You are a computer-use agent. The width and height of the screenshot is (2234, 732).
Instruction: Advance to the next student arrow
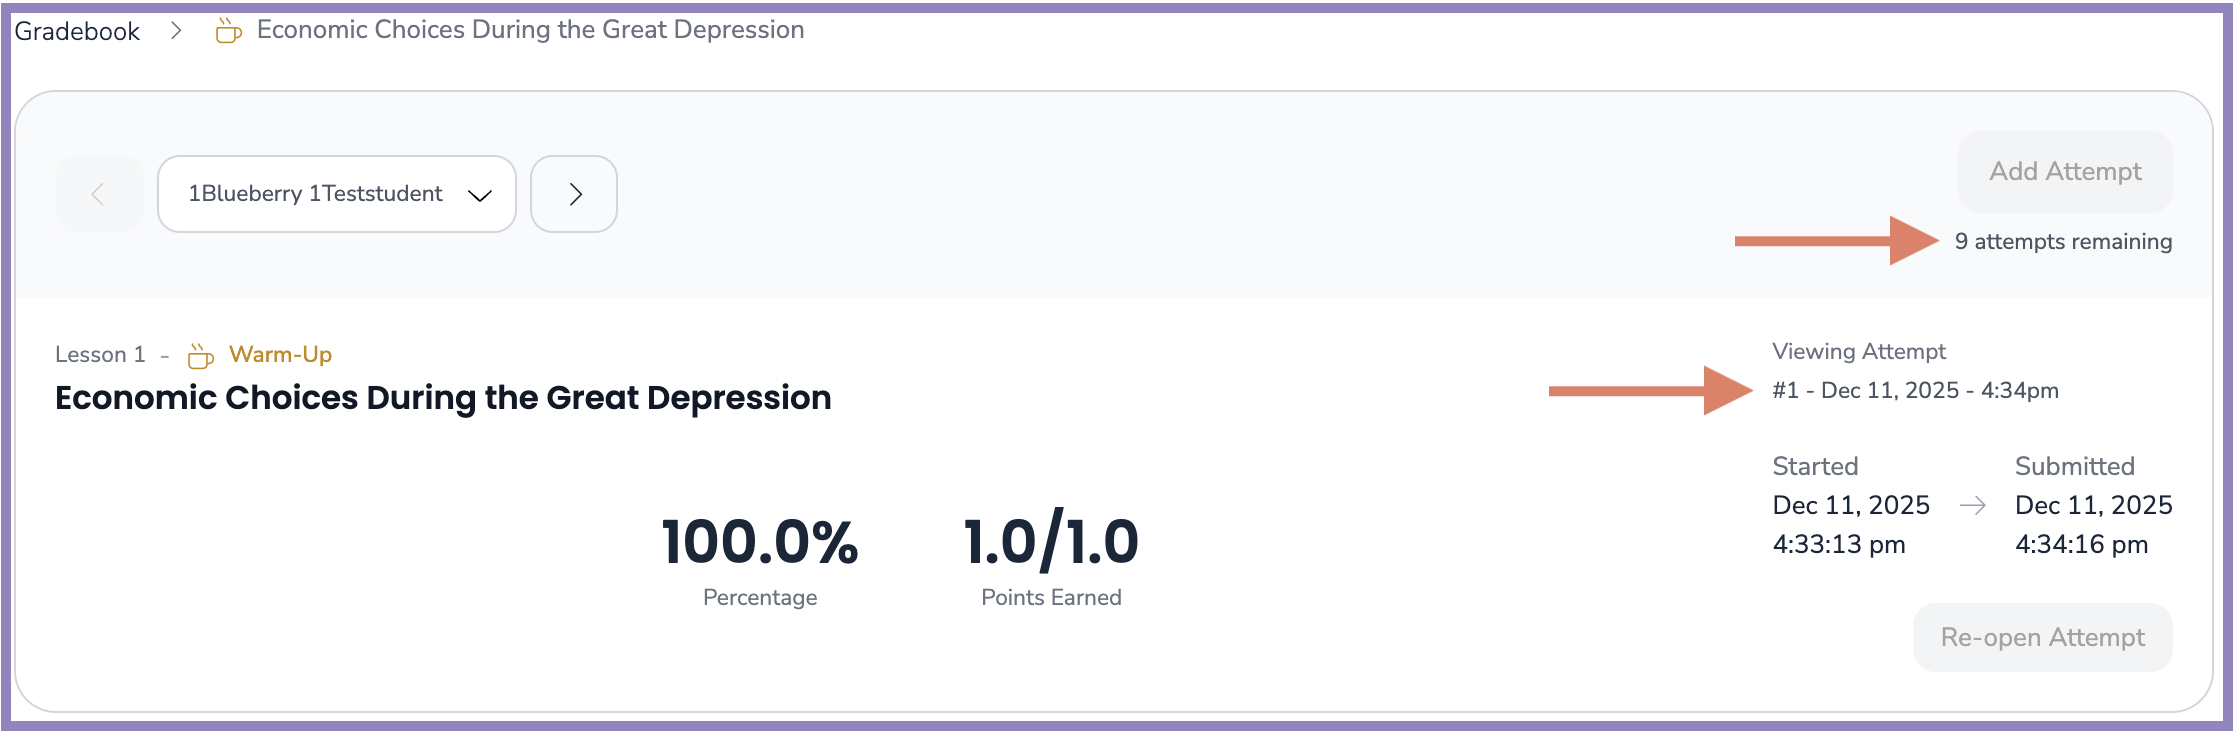point(574,194)
